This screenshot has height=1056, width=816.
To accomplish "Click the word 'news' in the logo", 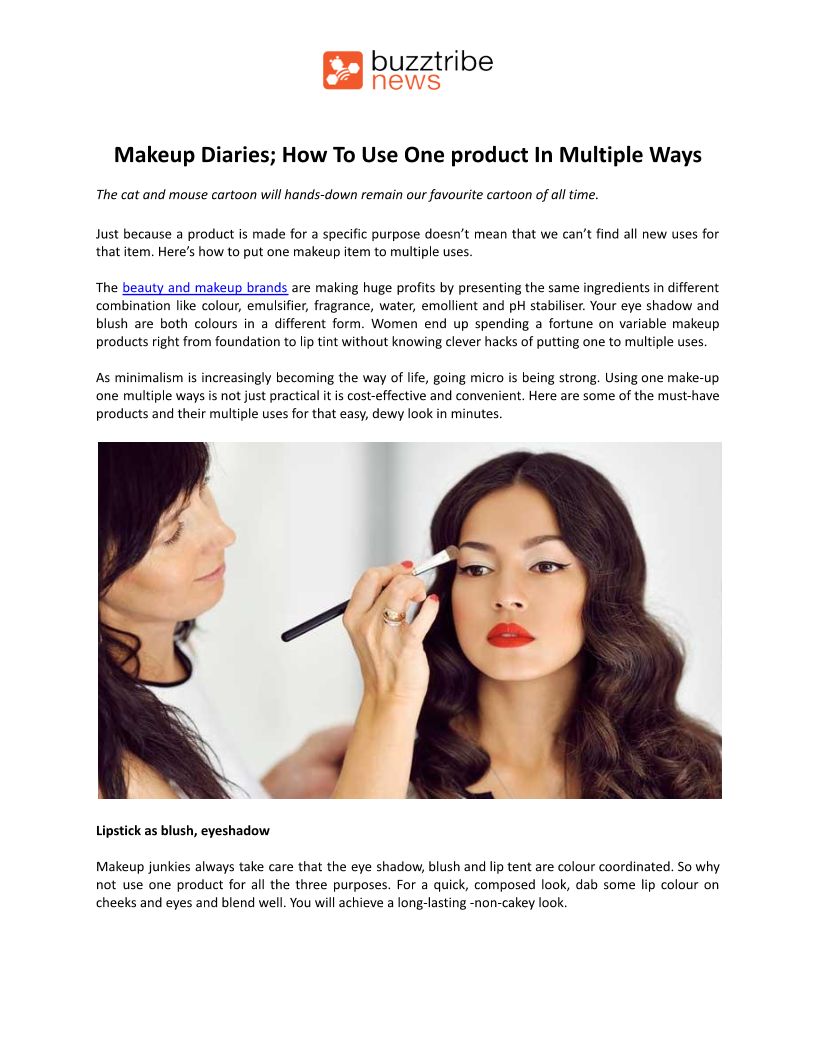I will pyautogui.click(x=405, y=82).
